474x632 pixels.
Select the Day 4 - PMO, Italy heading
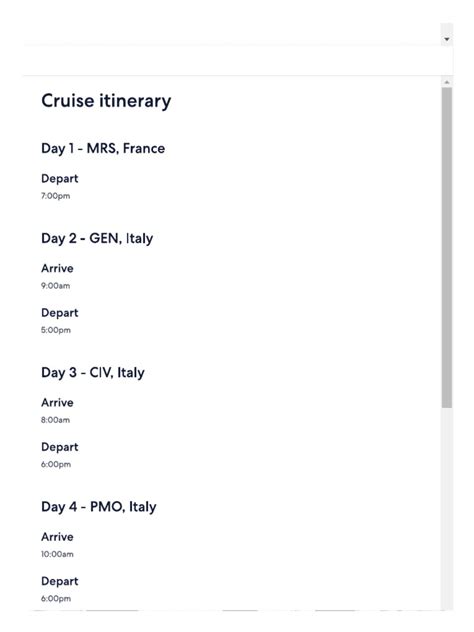pos(99,507)
